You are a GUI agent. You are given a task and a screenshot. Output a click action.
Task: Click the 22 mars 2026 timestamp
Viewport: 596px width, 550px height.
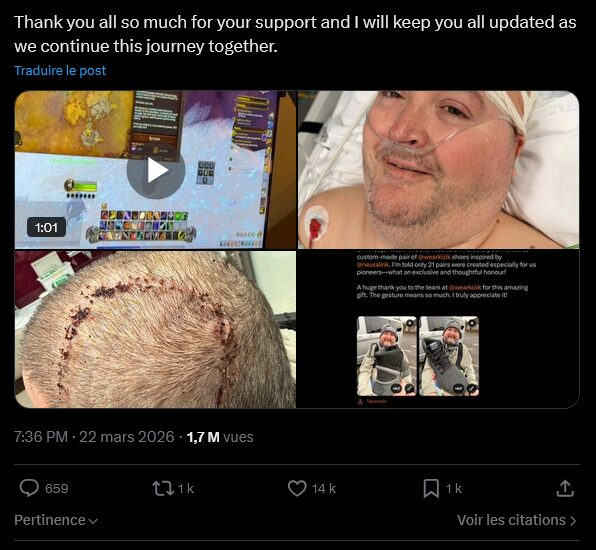[x=127, y=437]
